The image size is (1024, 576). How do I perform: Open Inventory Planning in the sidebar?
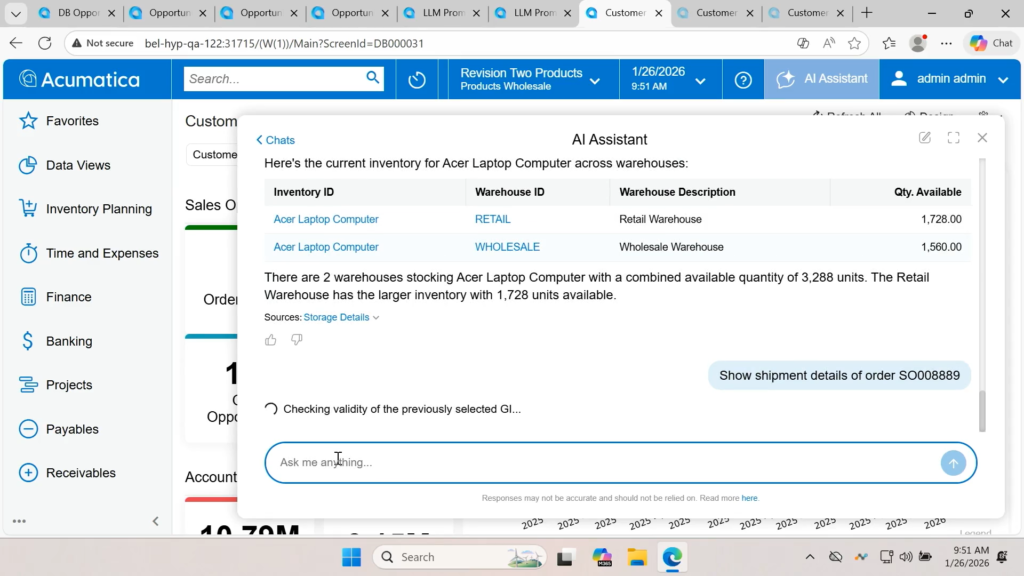(x=98, y=209)
